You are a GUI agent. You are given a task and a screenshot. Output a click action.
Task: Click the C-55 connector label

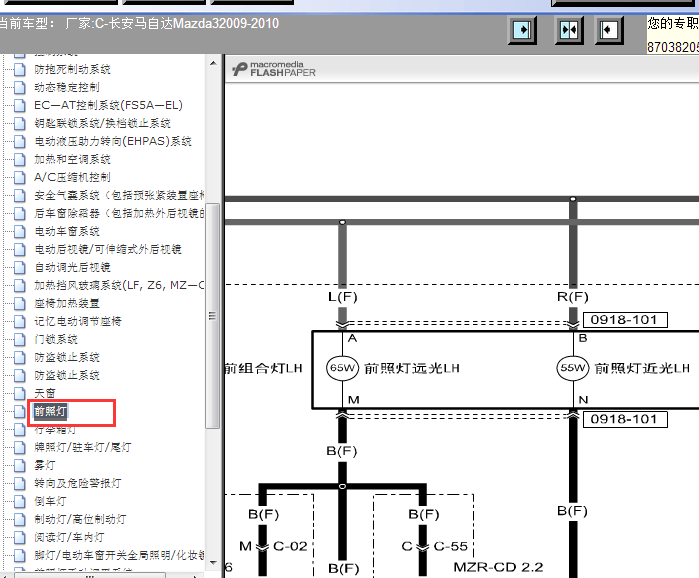click(x=451, y=546)
